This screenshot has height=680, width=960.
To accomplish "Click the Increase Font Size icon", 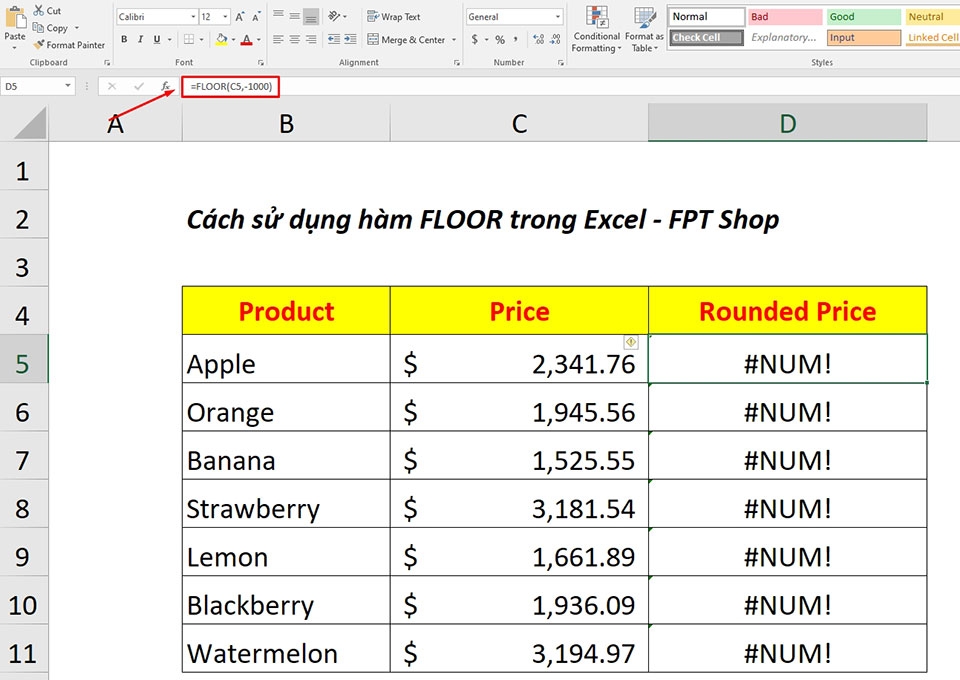I will tap(239, 16).
